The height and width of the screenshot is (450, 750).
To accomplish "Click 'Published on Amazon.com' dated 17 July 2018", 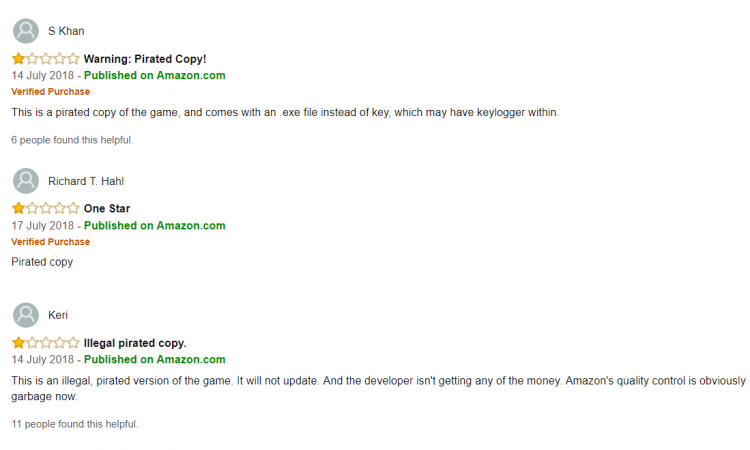I will point(154,226).
